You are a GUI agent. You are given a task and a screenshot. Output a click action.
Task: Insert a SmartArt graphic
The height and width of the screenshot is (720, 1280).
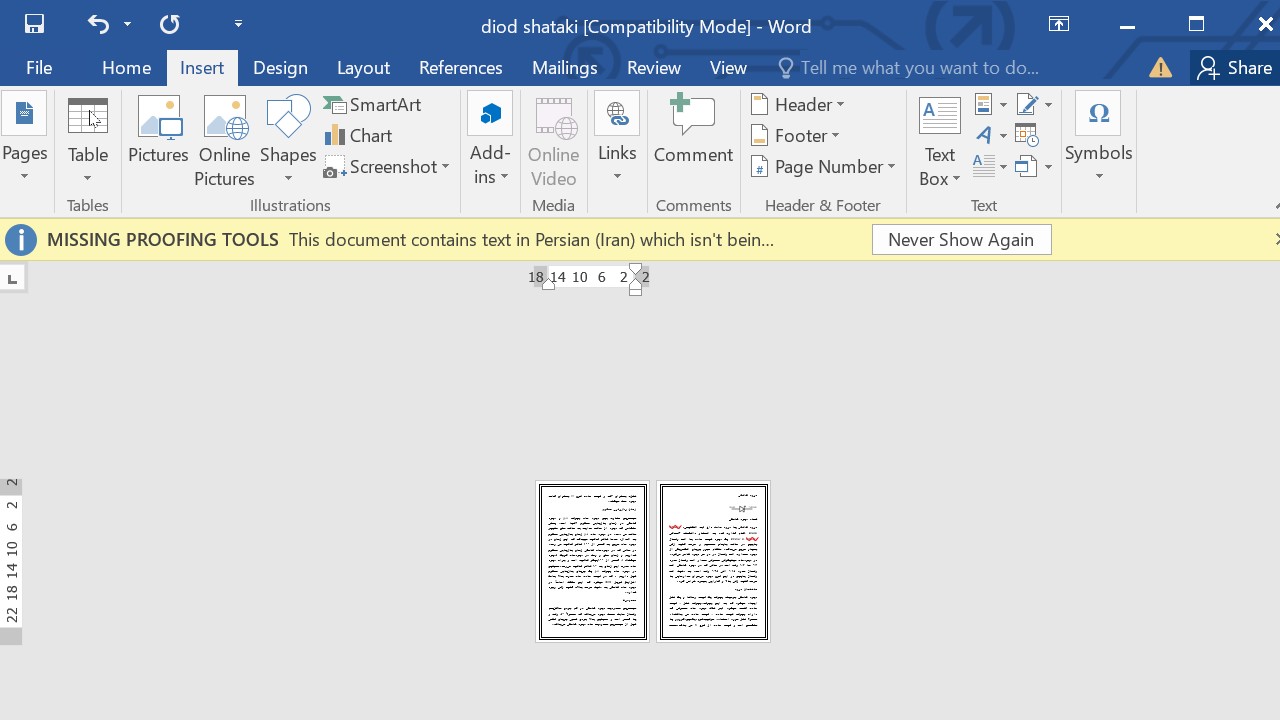pyautogui.click(x=372, y=105)
